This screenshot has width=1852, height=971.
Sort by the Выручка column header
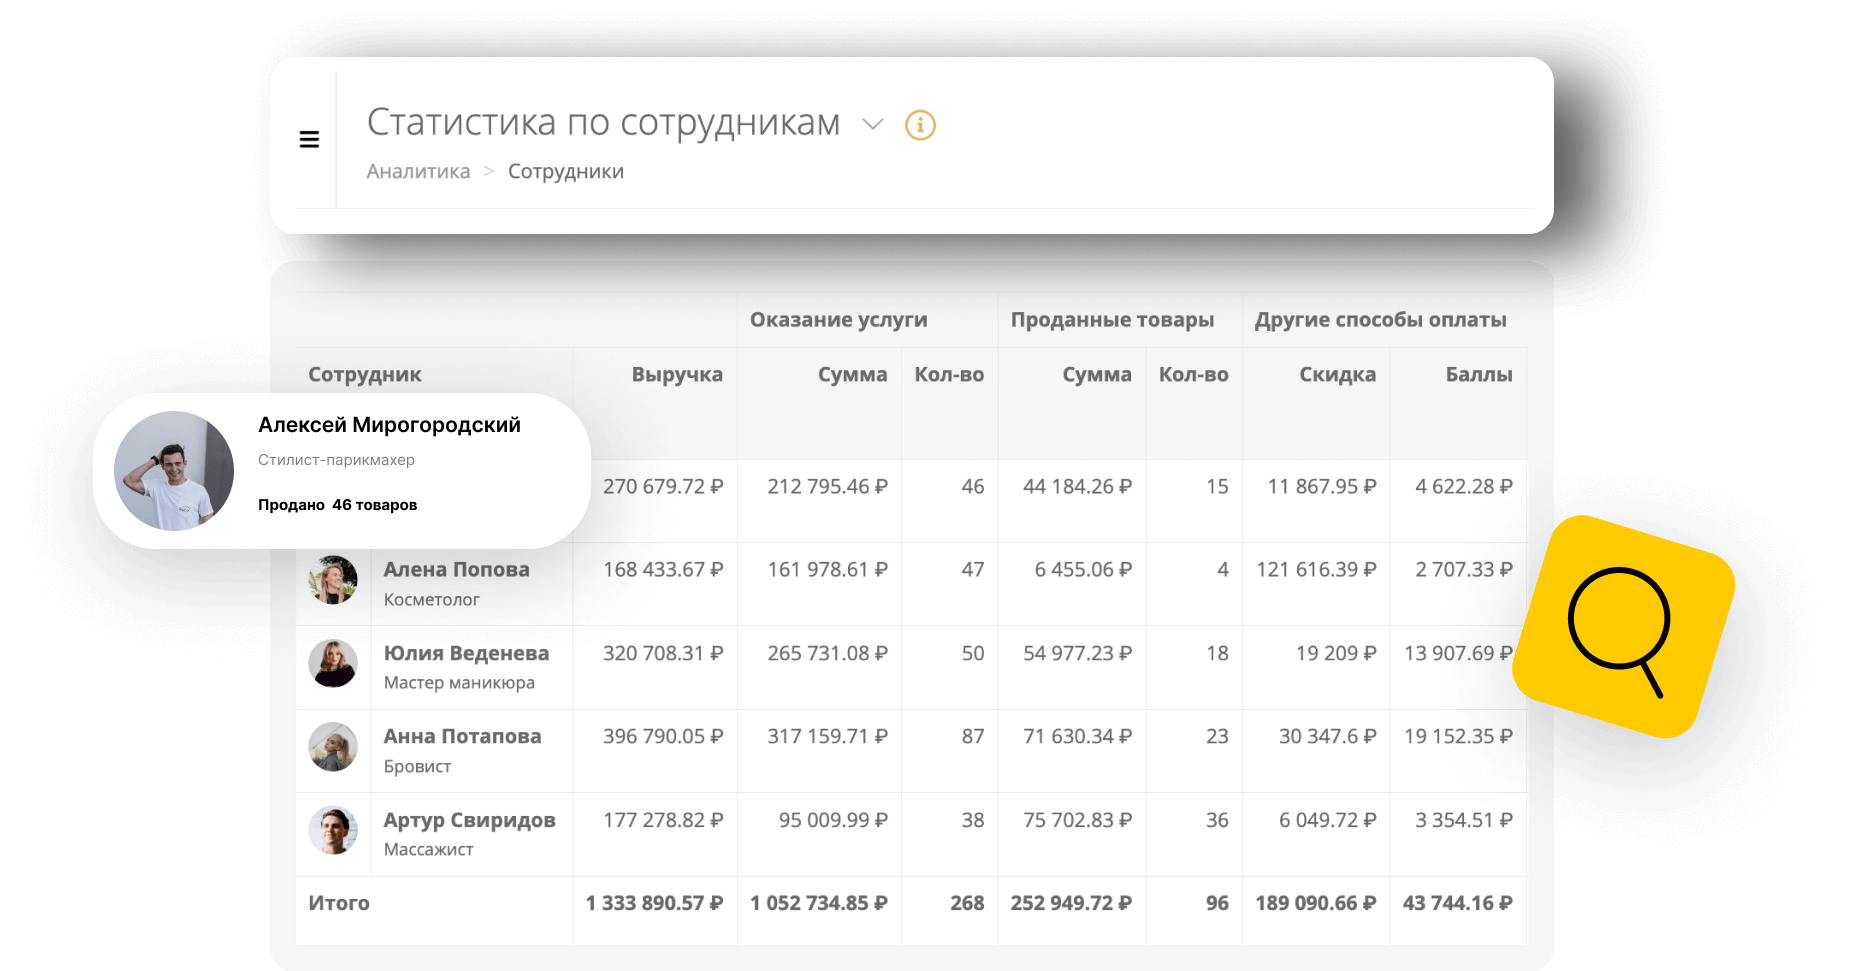tap(676, 374)
